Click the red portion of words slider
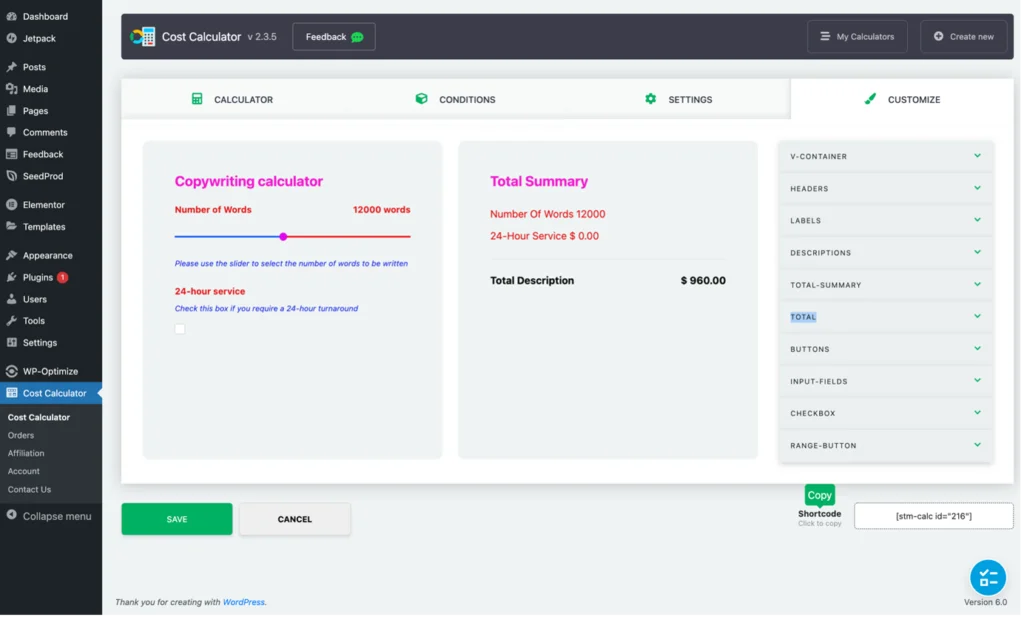 click(x=349, y=237)
